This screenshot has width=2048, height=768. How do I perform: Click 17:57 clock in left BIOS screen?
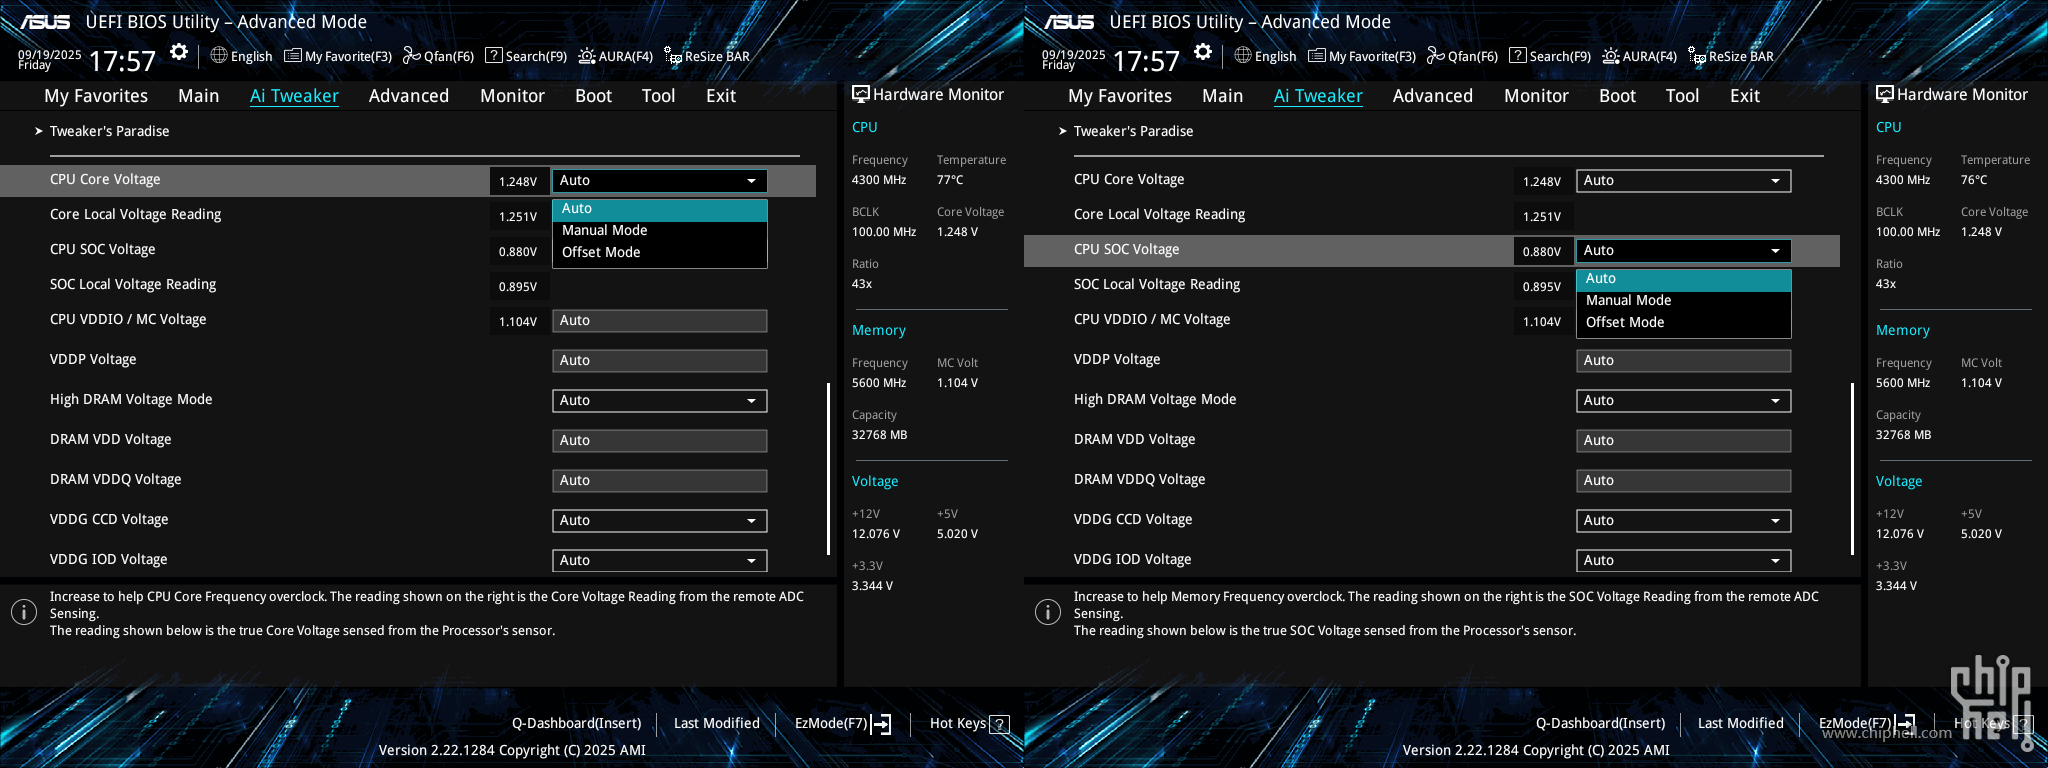coord(122,61)
